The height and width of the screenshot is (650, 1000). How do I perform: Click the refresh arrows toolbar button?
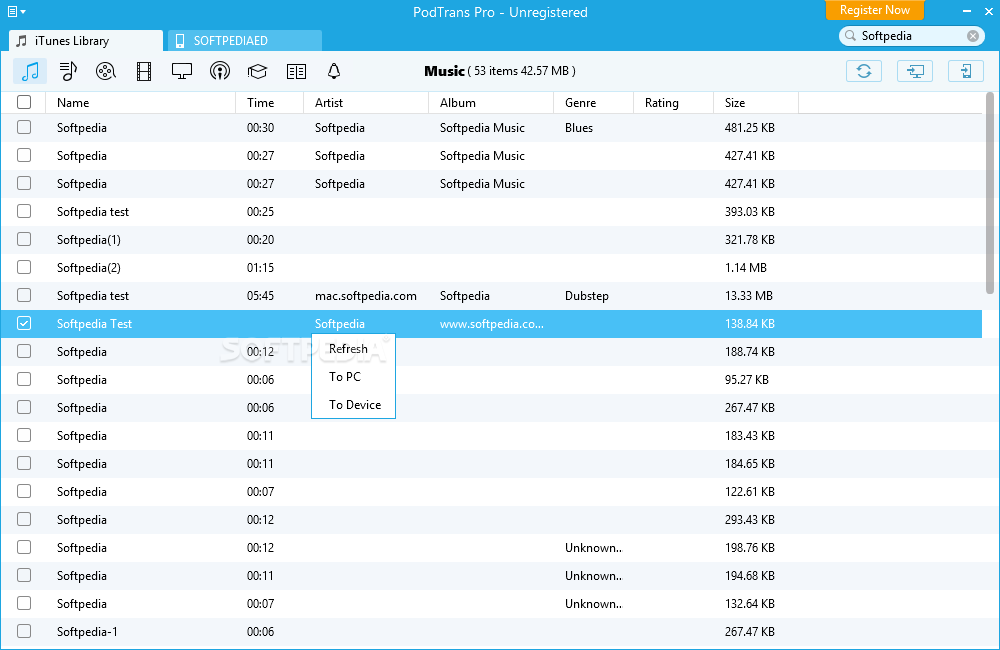(x=864, y=71)
